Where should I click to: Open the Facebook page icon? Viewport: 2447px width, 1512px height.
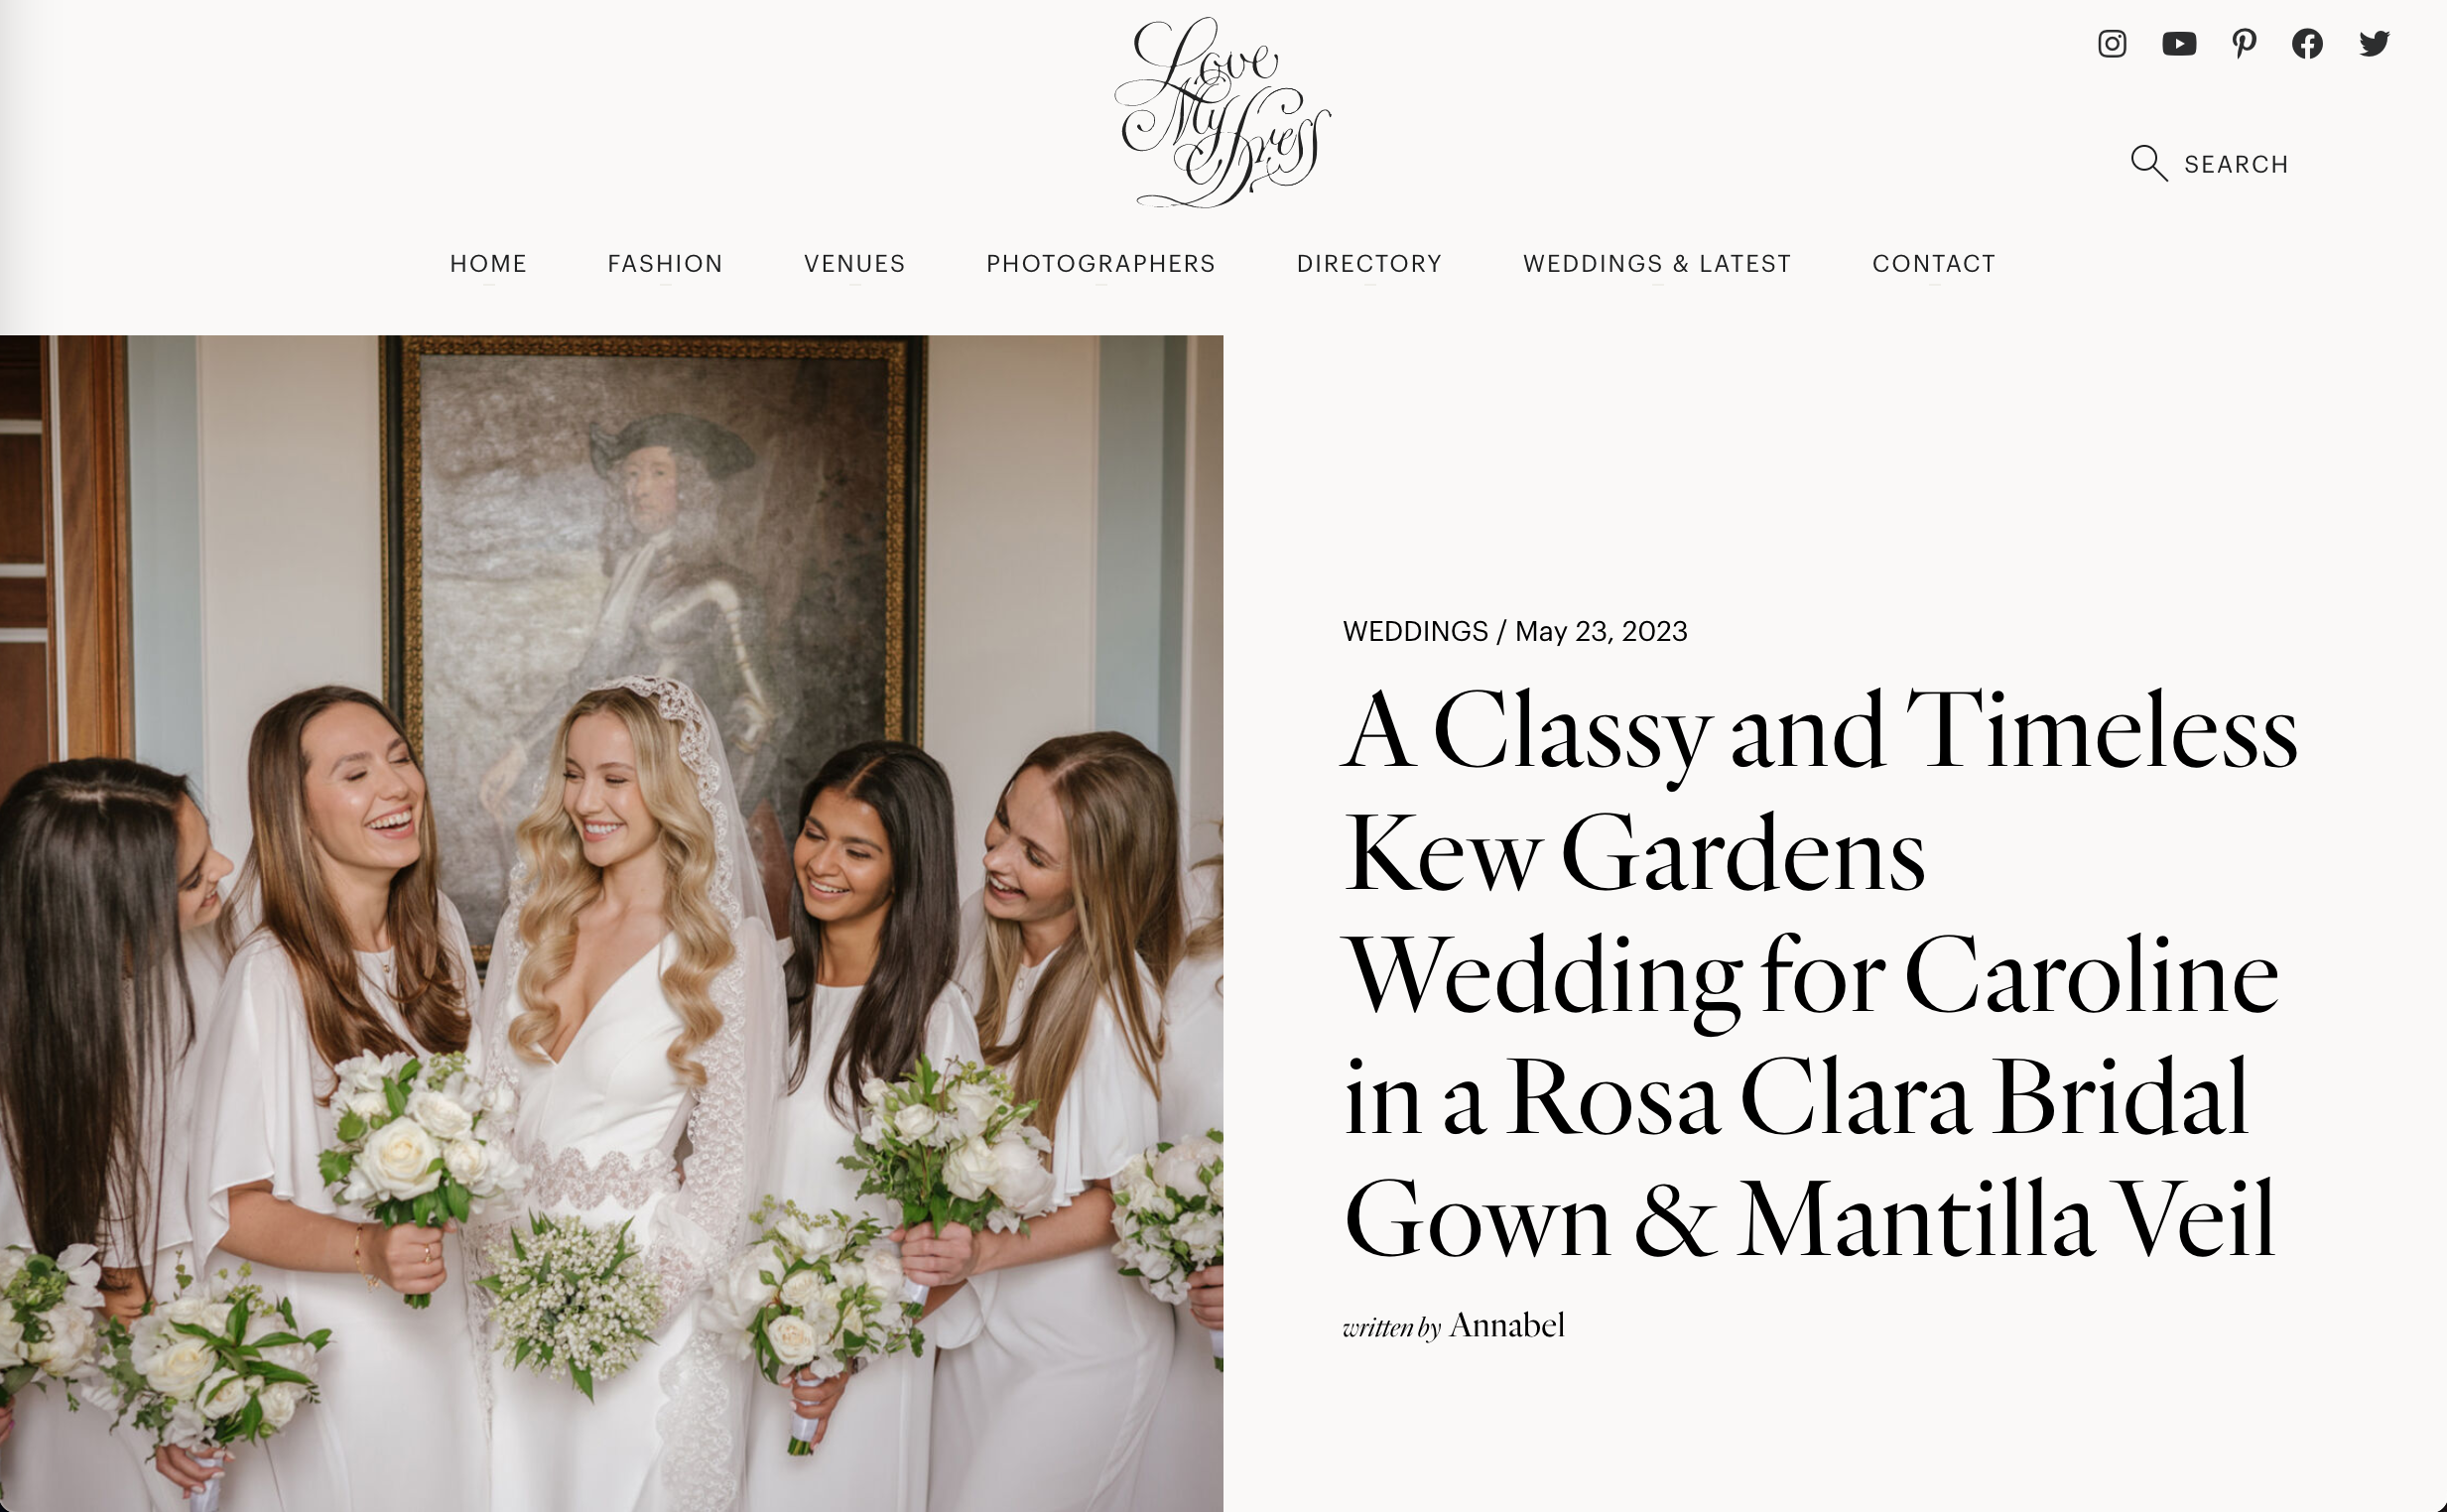click(2307, 44)
